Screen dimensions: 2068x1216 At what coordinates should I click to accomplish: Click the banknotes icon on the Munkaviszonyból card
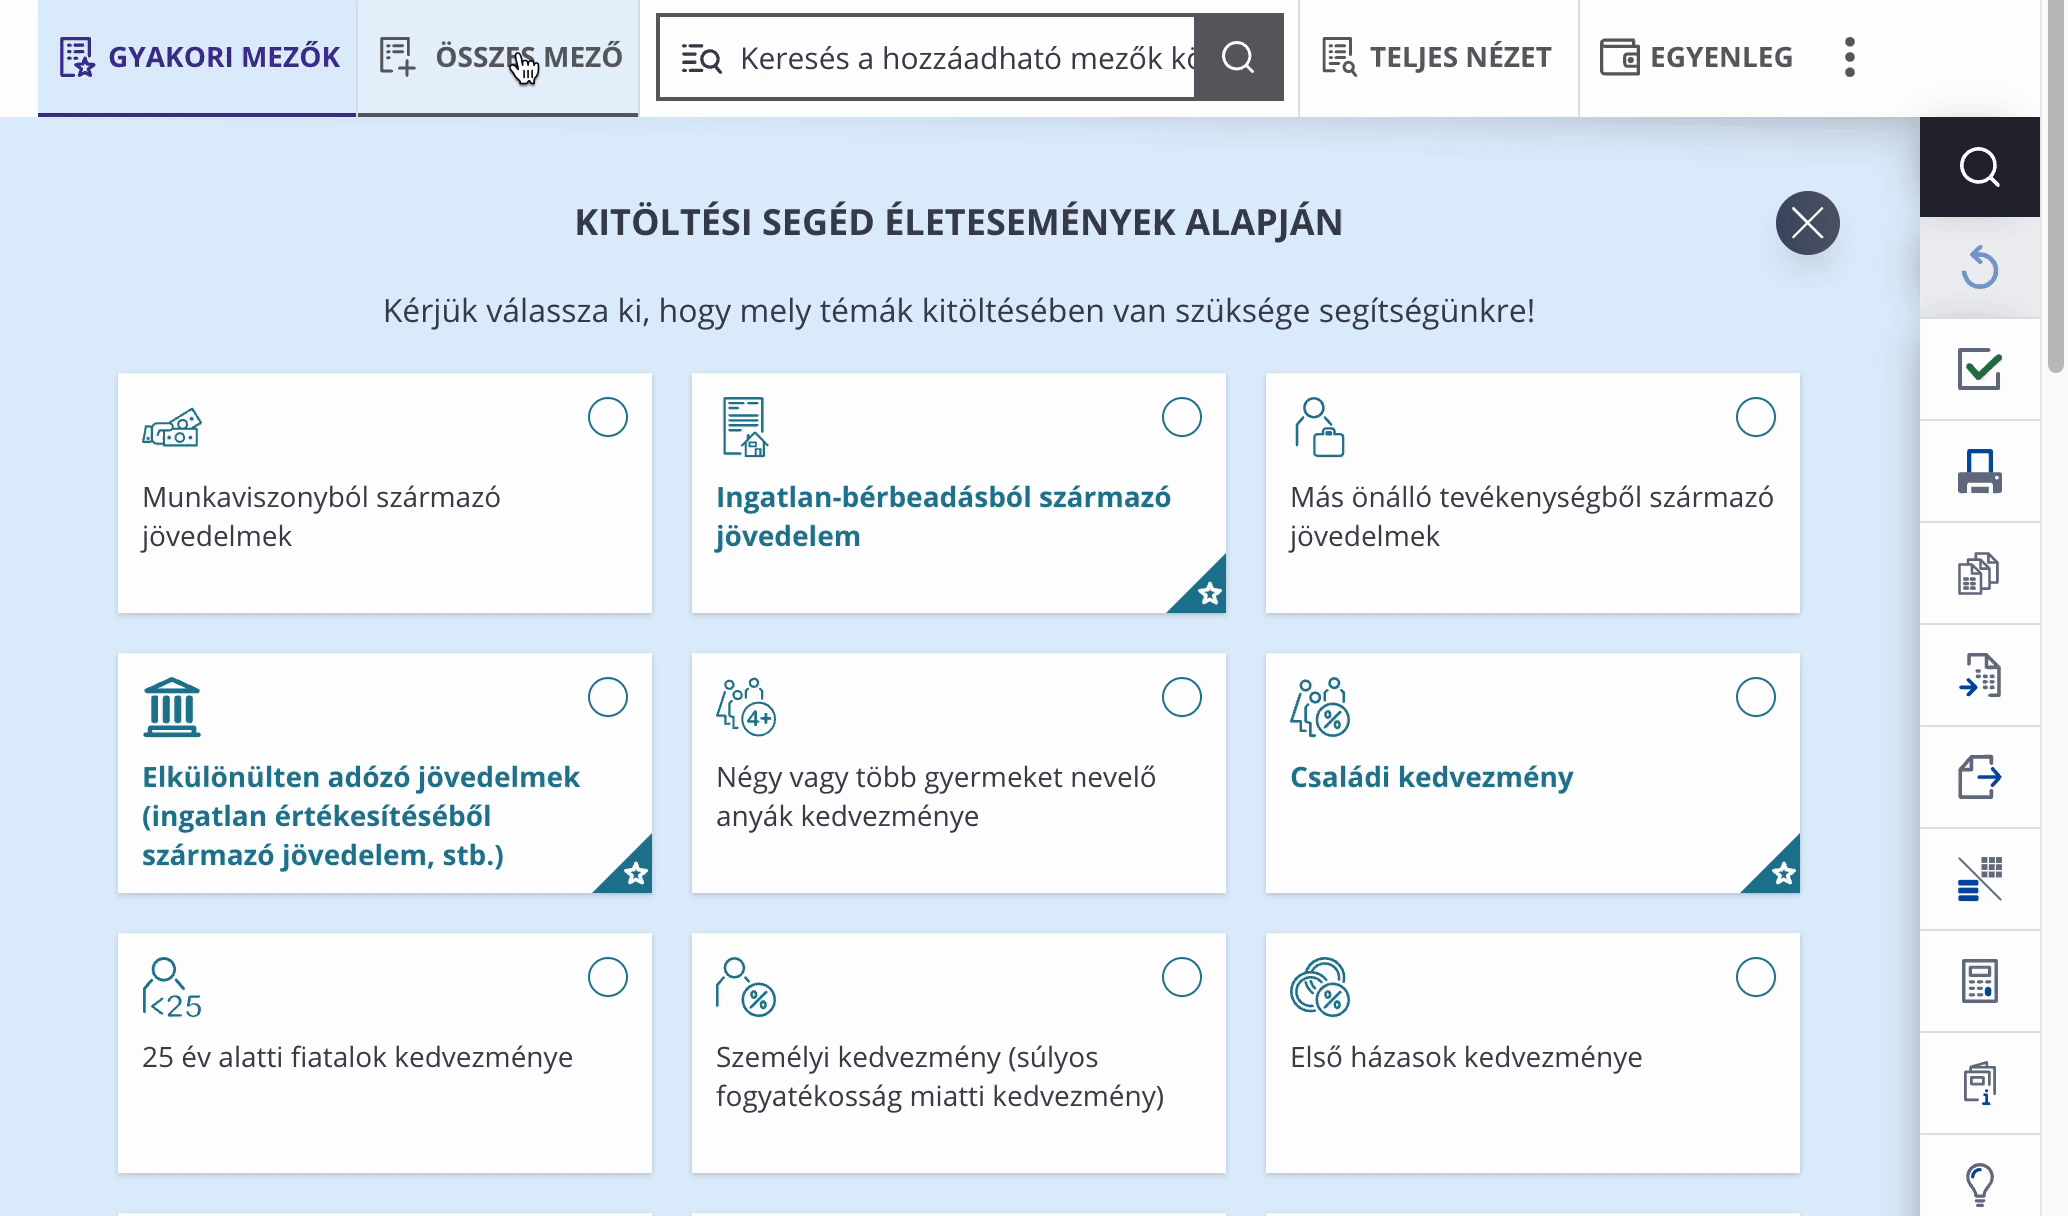(172, 428)
